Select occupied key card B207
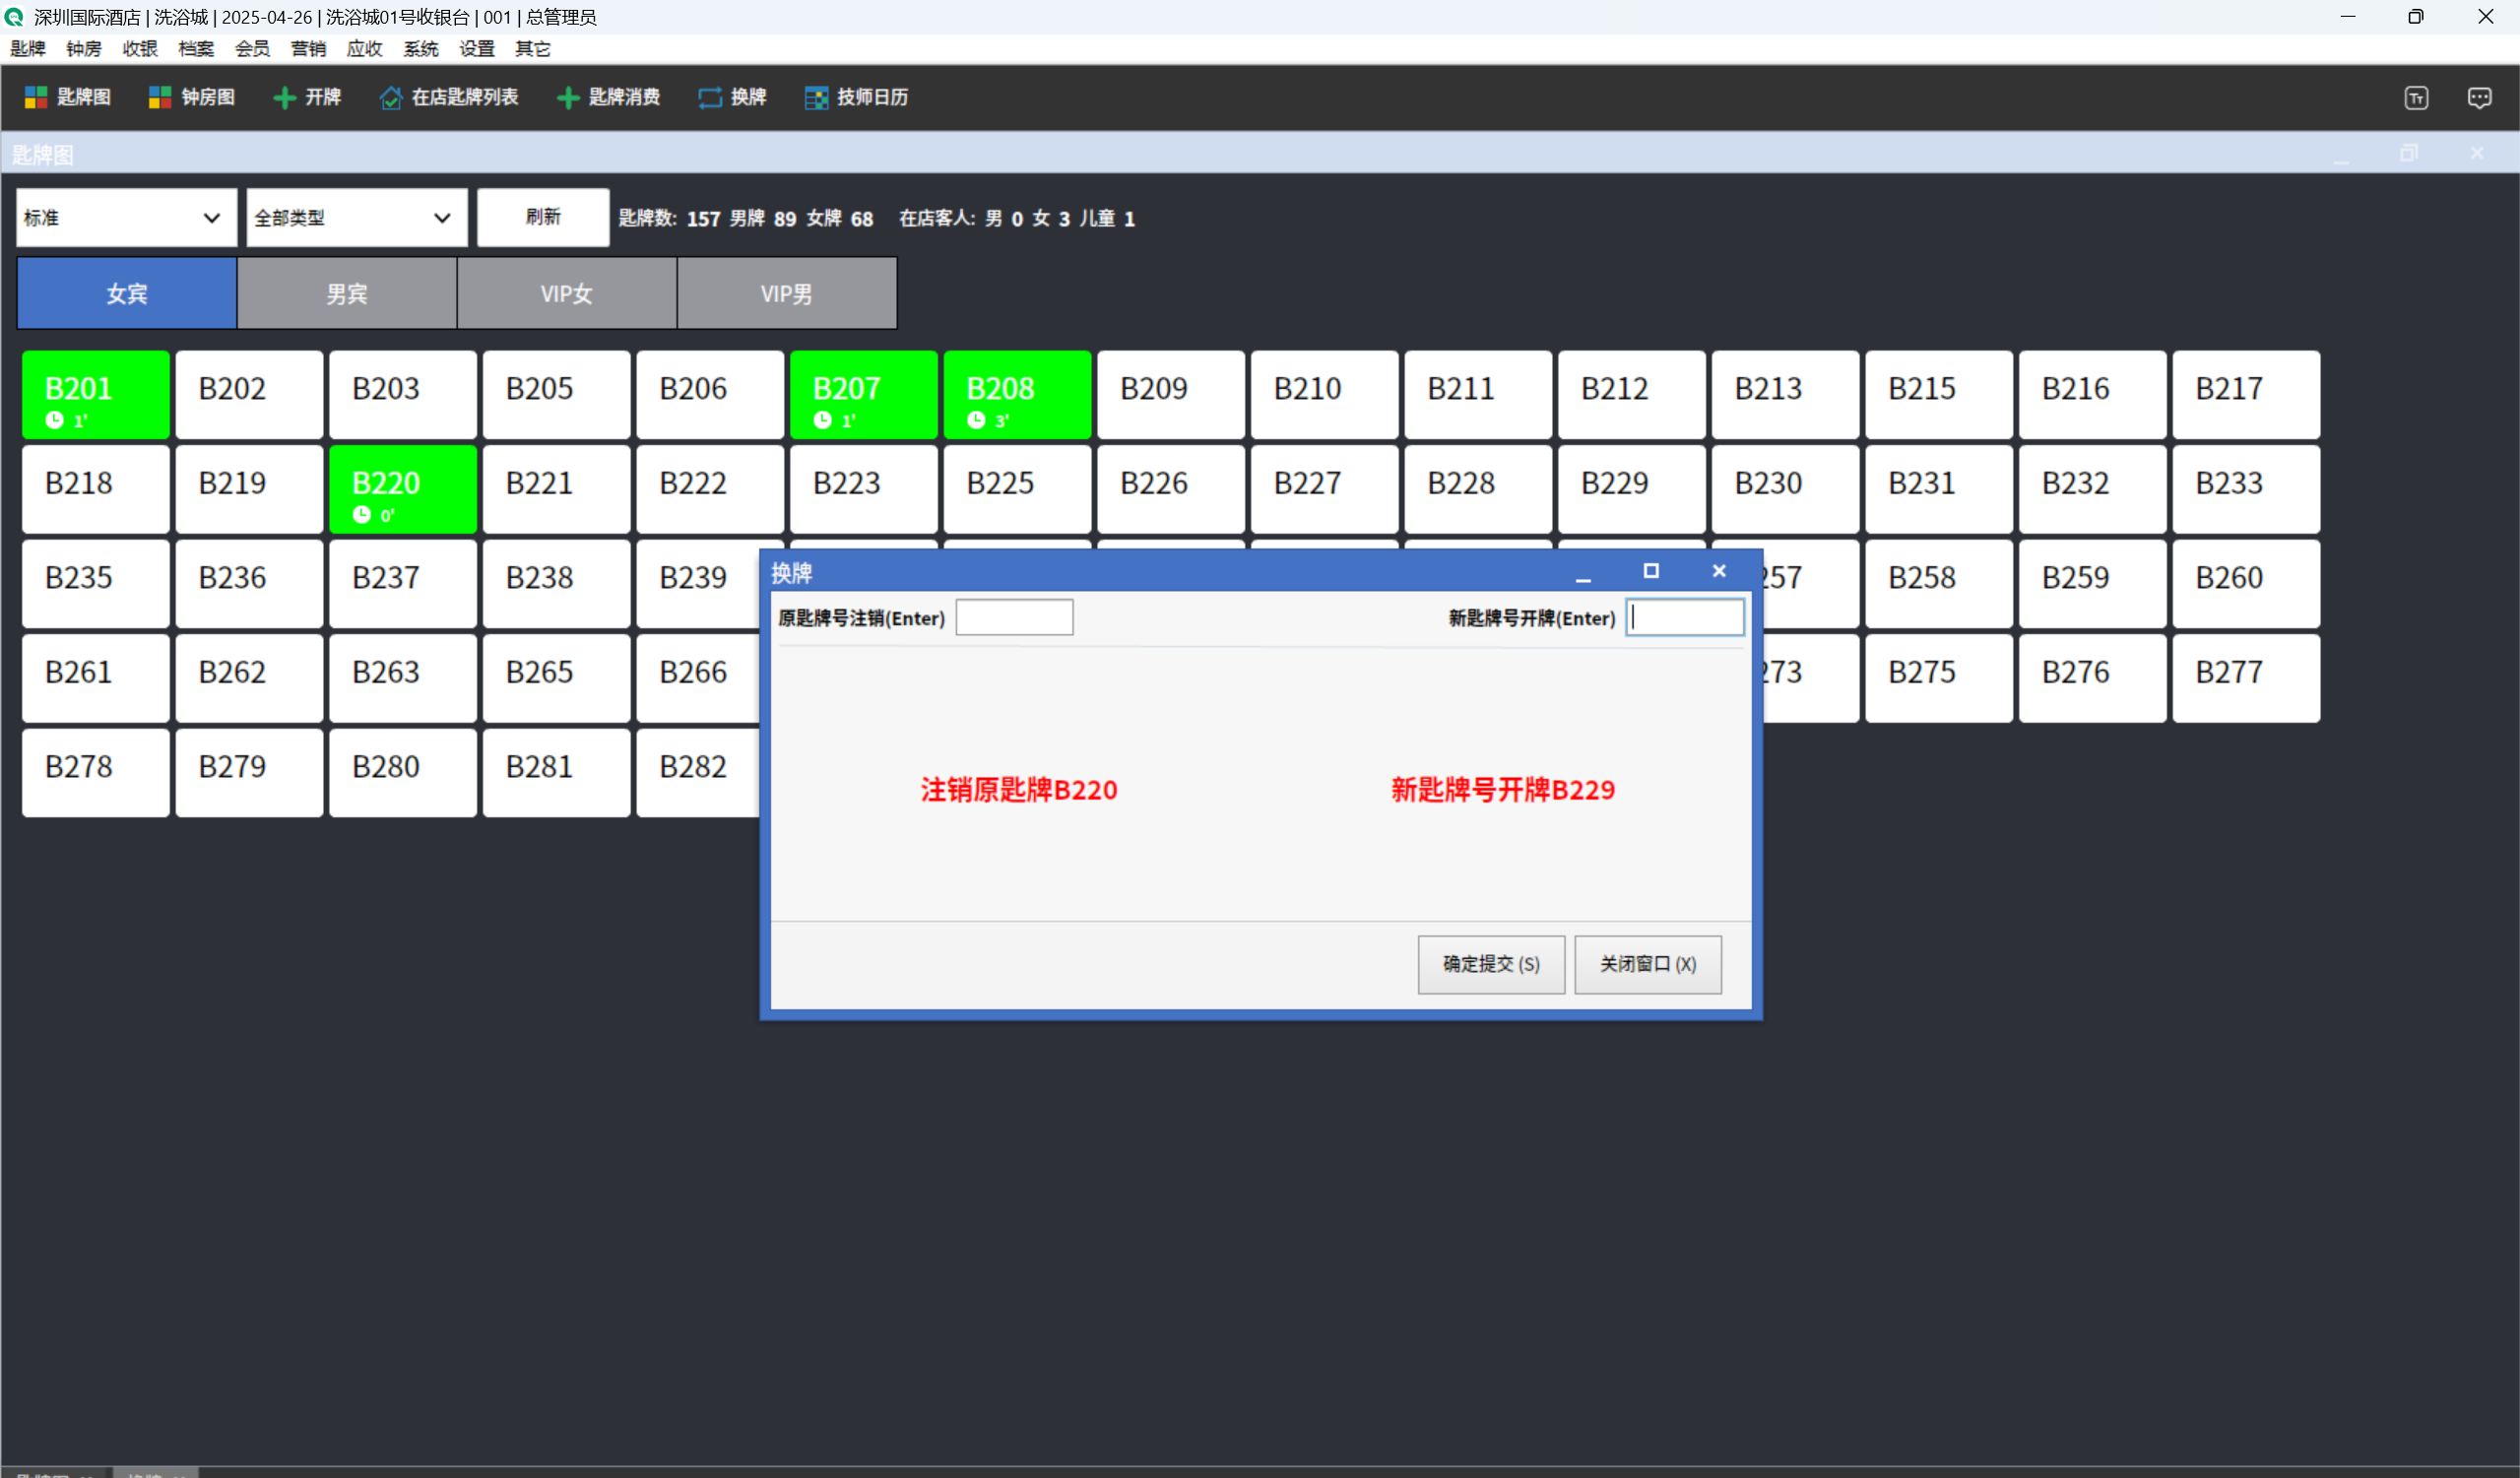 point(864,395)
